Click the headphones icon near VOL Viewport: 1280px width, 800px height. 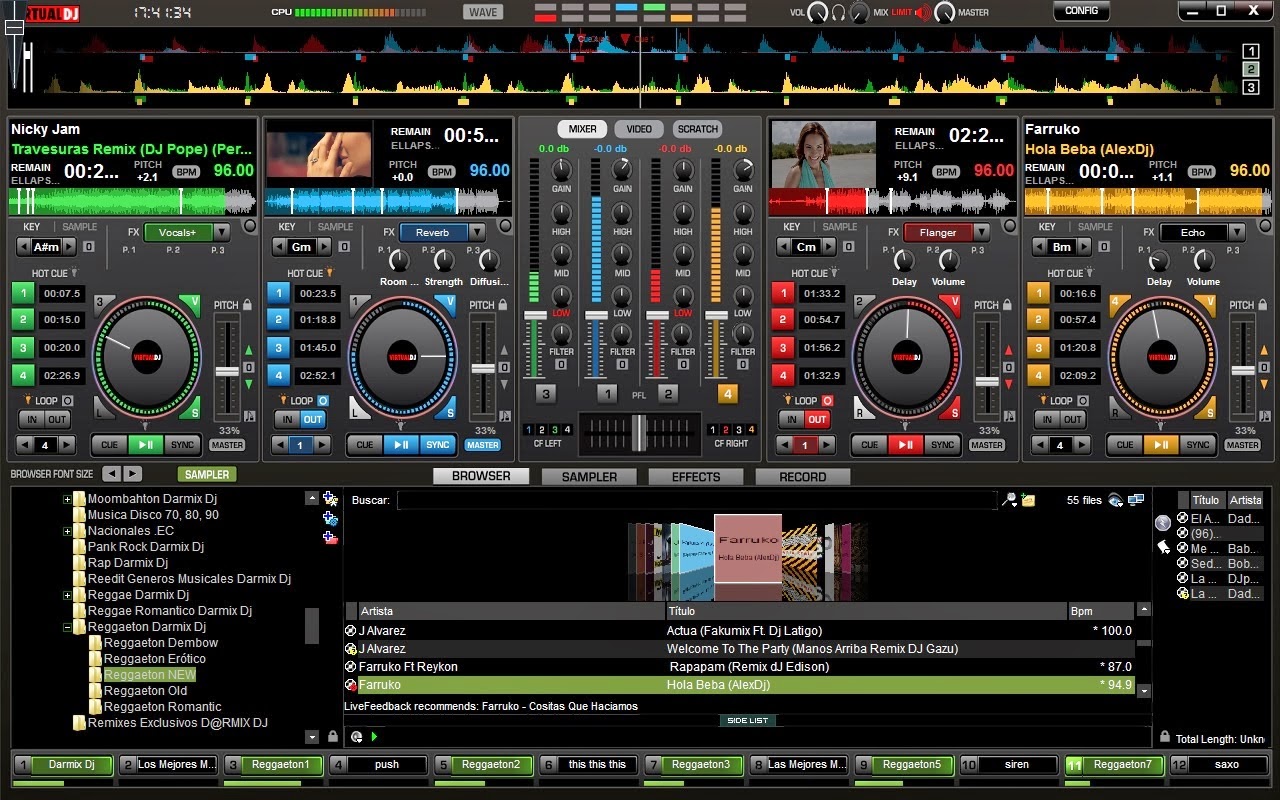tap(839, 12)
